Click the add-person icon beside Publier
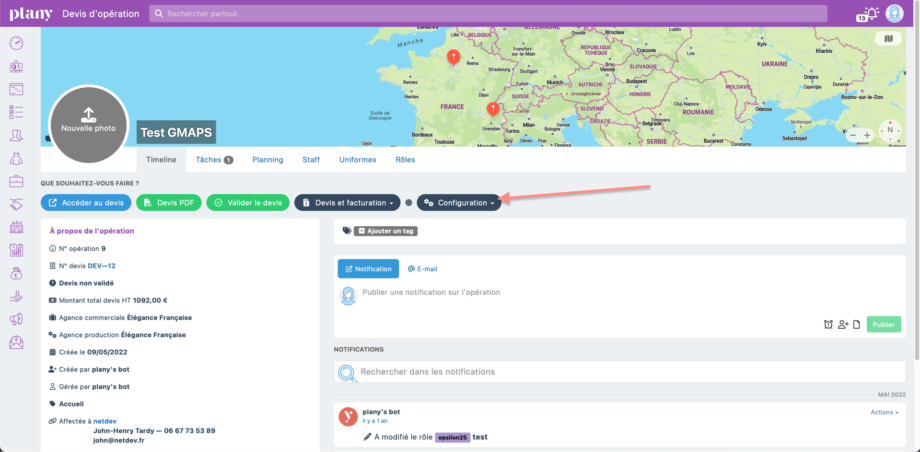This screenshot has height=452, width=920. 843,324
